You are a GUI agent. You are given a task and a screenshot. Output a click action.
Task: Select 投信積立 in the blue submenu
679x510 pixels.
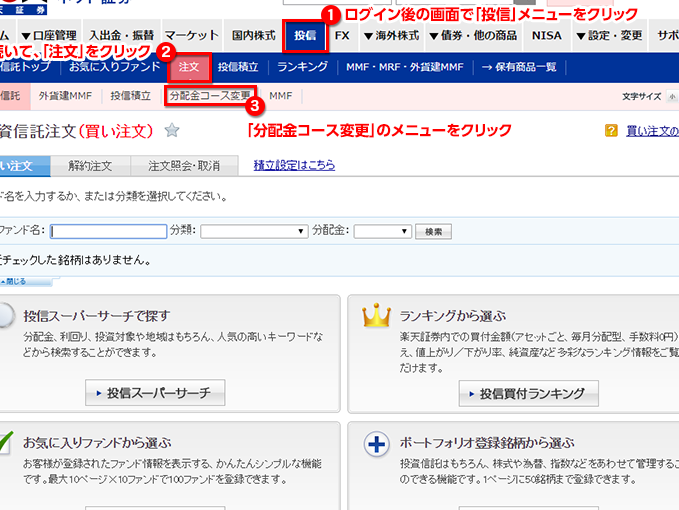[238, 67]
